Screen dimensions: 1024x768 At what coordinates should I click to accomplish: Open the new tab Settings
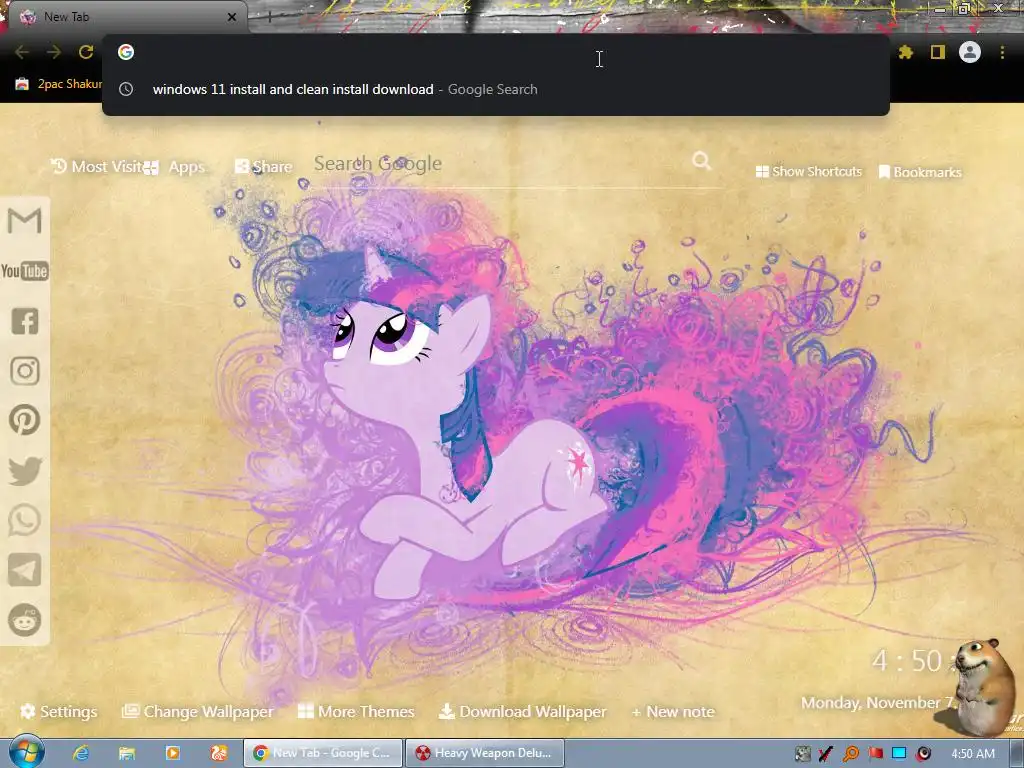click(x=59, y=711)
